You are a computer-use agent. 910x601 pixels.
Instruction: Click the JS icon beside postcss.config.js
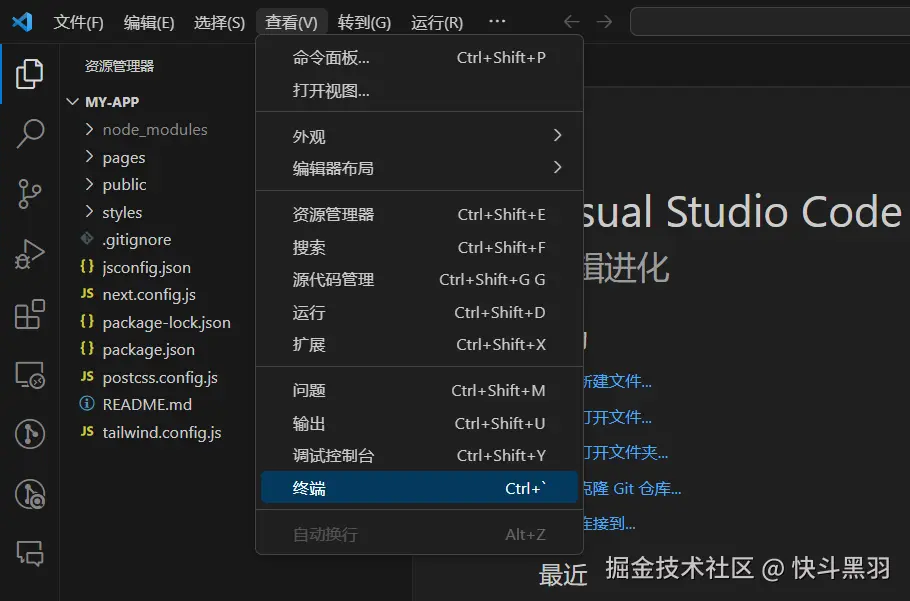coord(87,376)
